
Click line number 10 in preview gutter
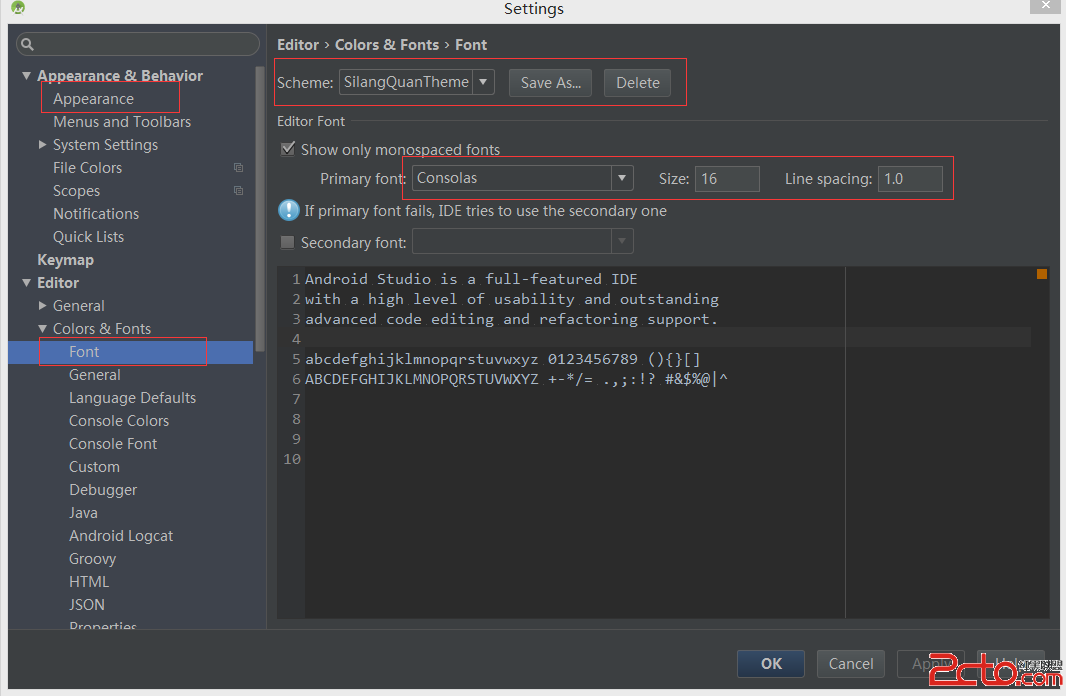point(292,459)
